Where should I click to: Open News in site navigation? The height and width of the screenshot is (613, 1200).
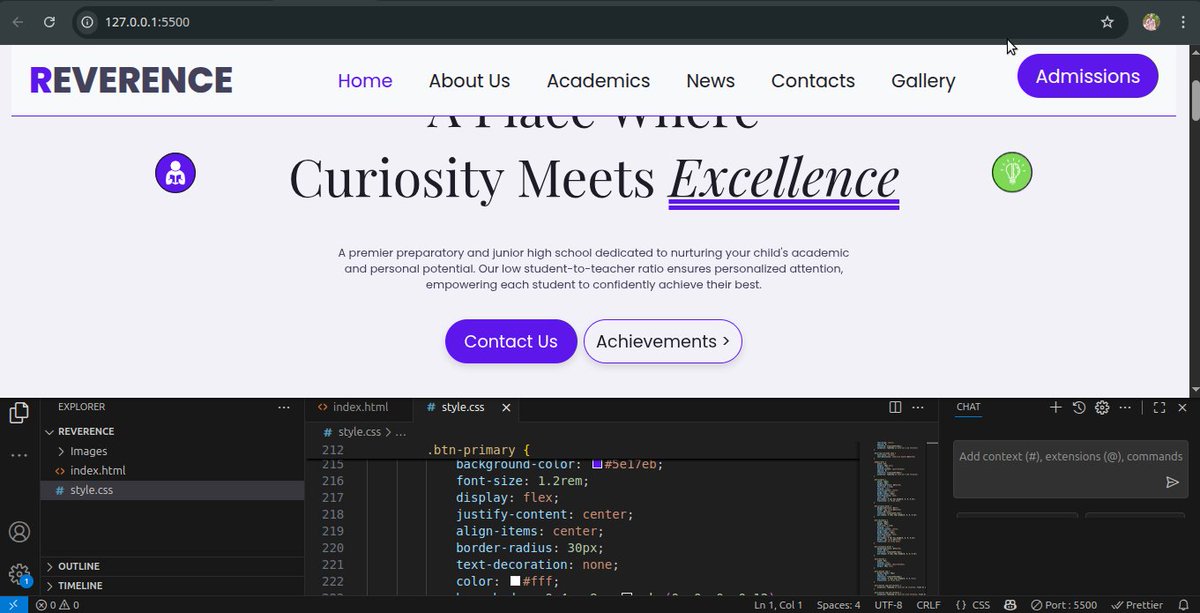pos(710,81)
